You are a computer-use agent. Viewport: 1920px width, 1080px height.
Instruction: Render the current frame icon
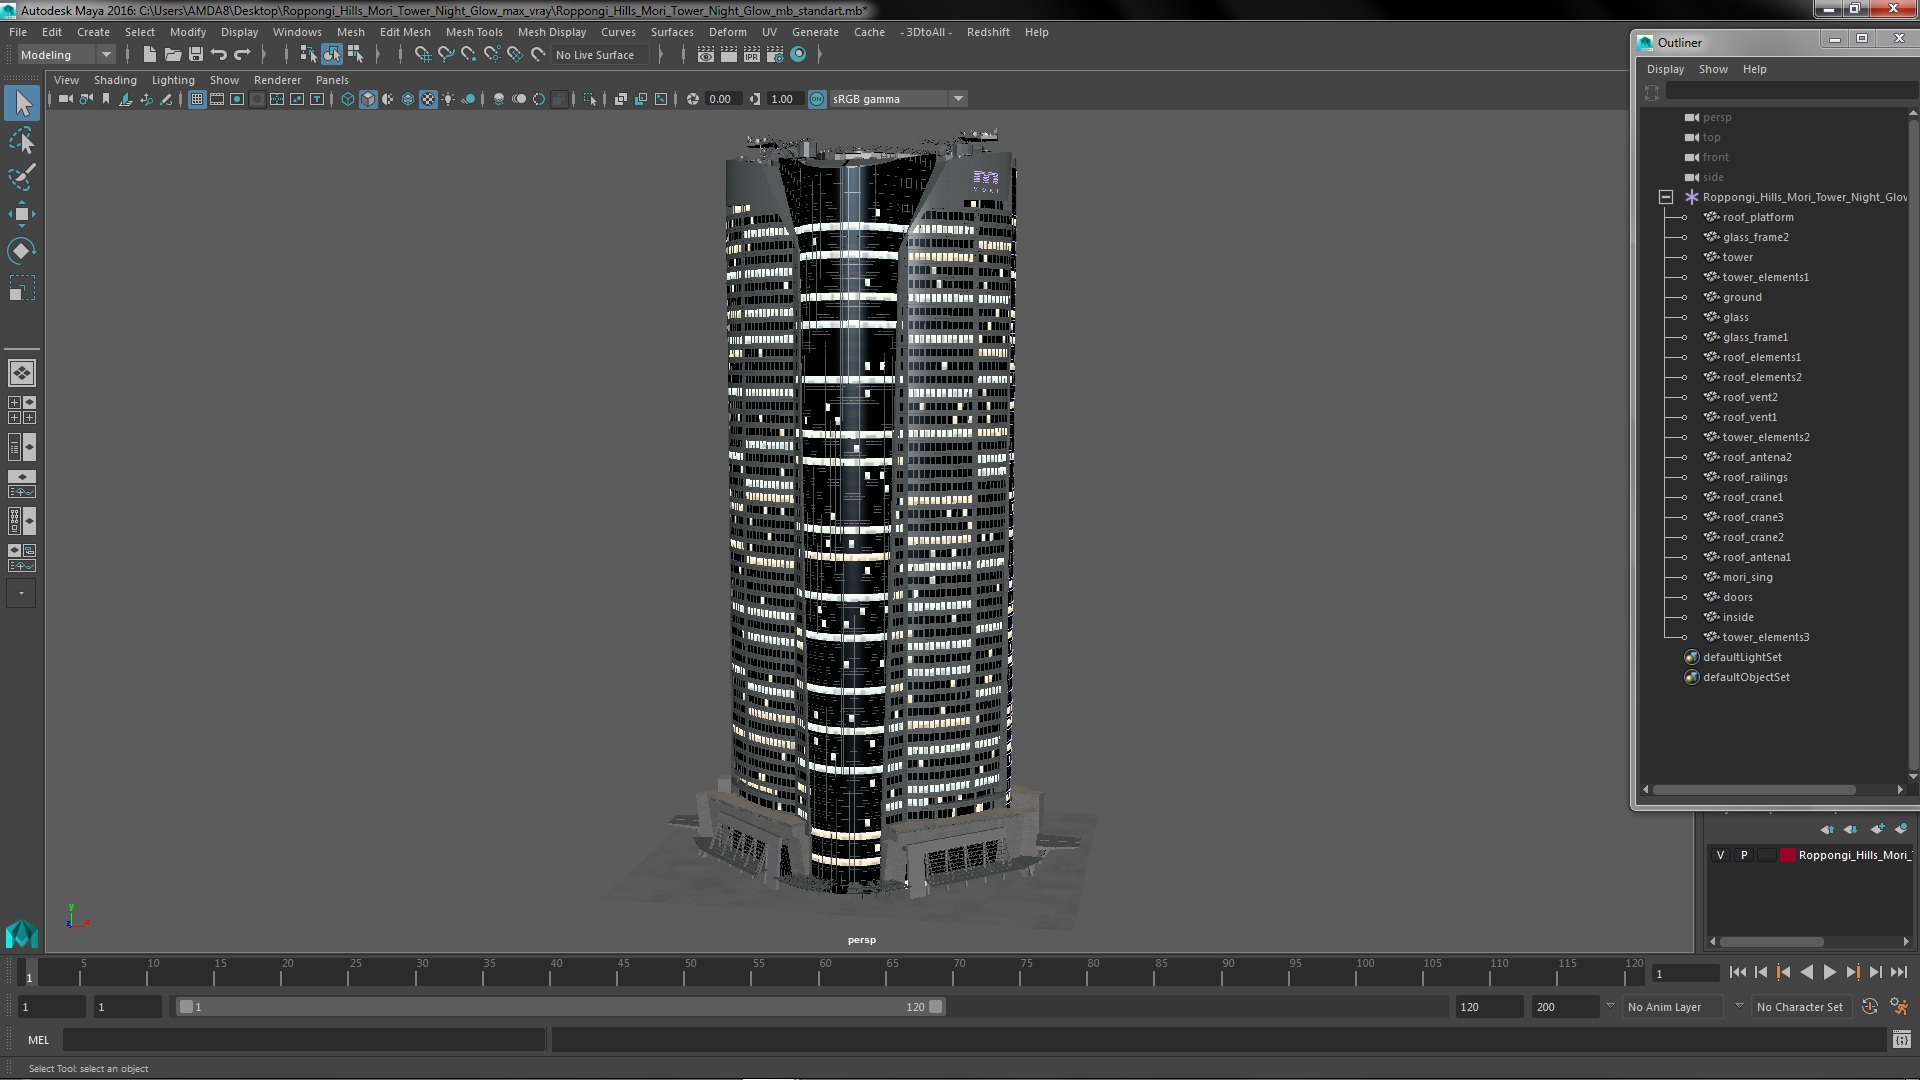tap(729, 55)
